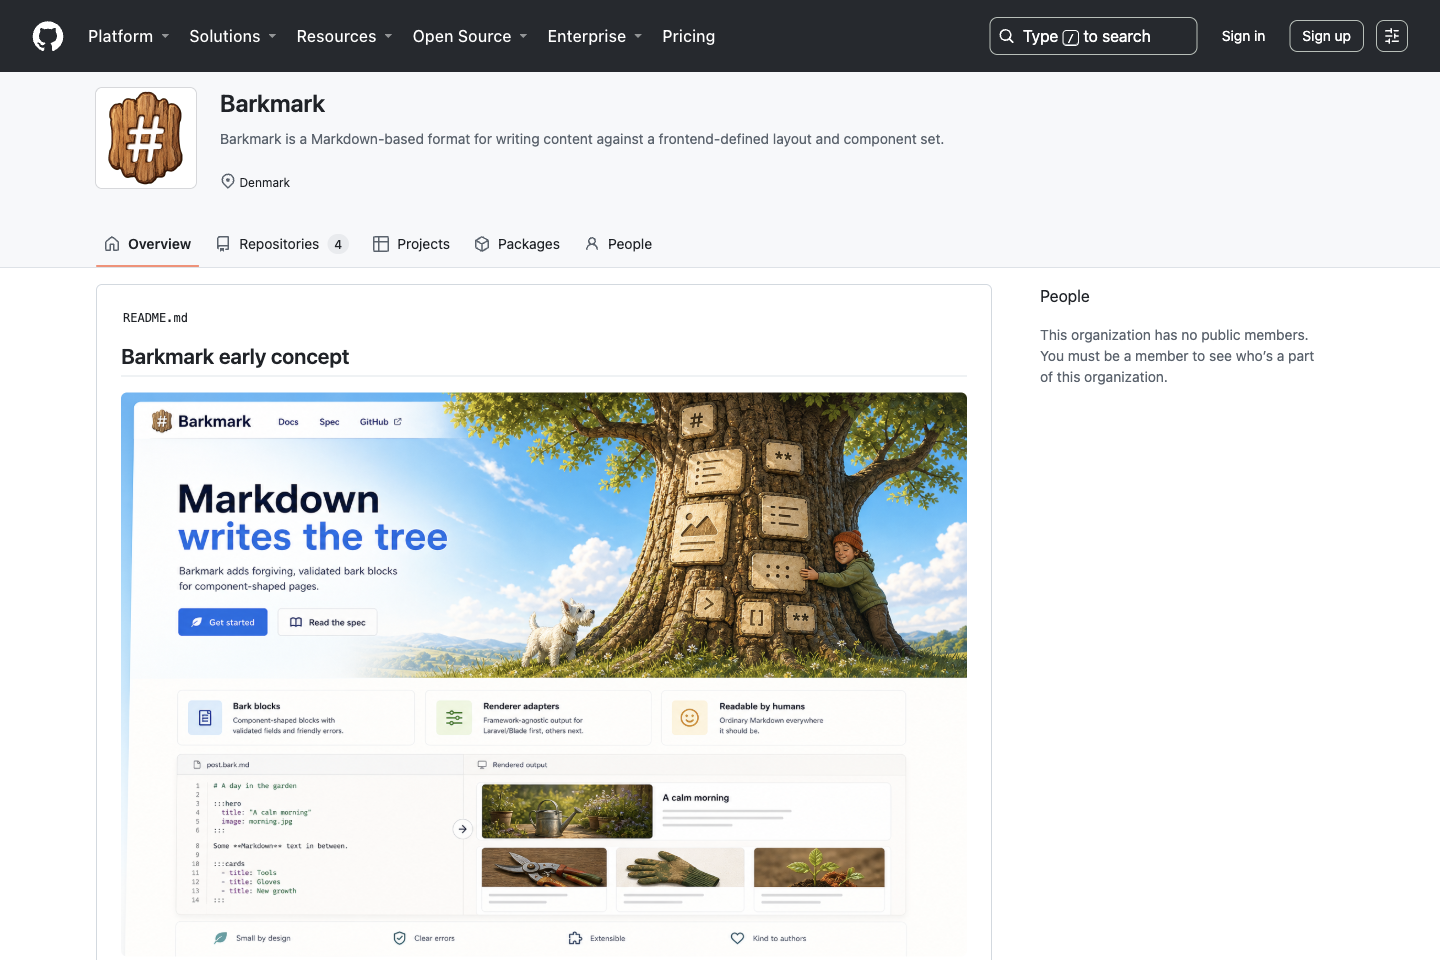Click the book icon in Read the spec
This screenshot has width=1440, height=960.
296,622
